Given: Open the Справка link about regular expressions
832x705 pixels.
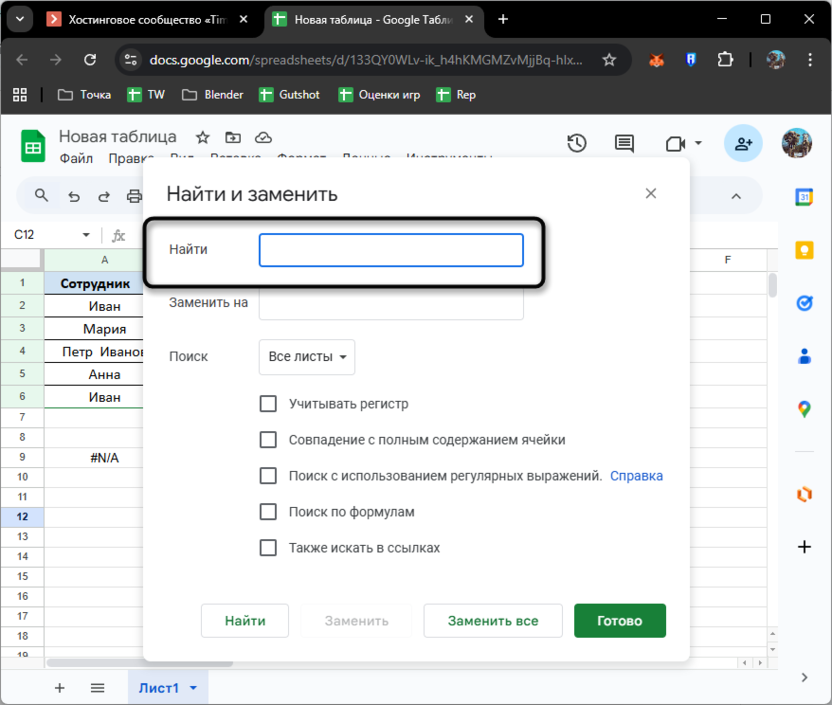Looking at the screenshot, I should (x=637, y=475).
